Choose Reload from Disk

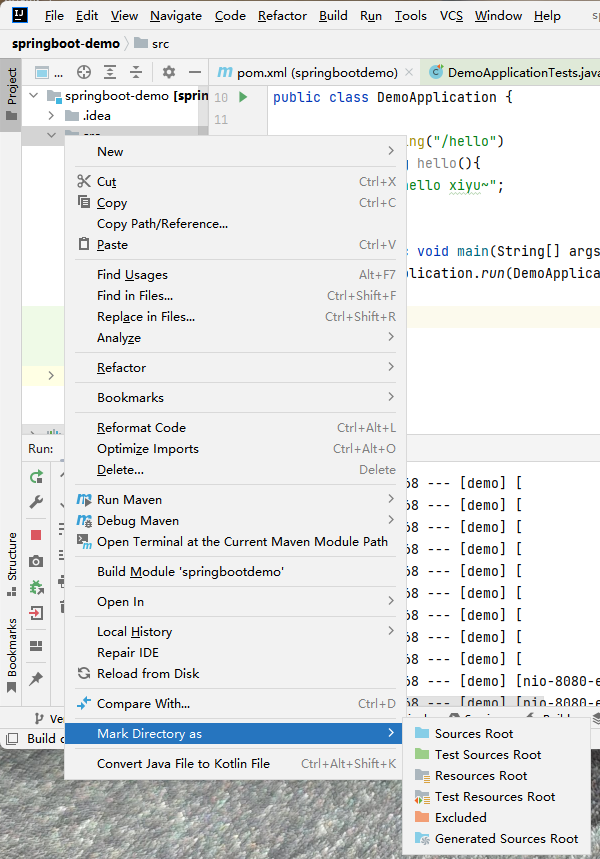[x=235, y=674]
